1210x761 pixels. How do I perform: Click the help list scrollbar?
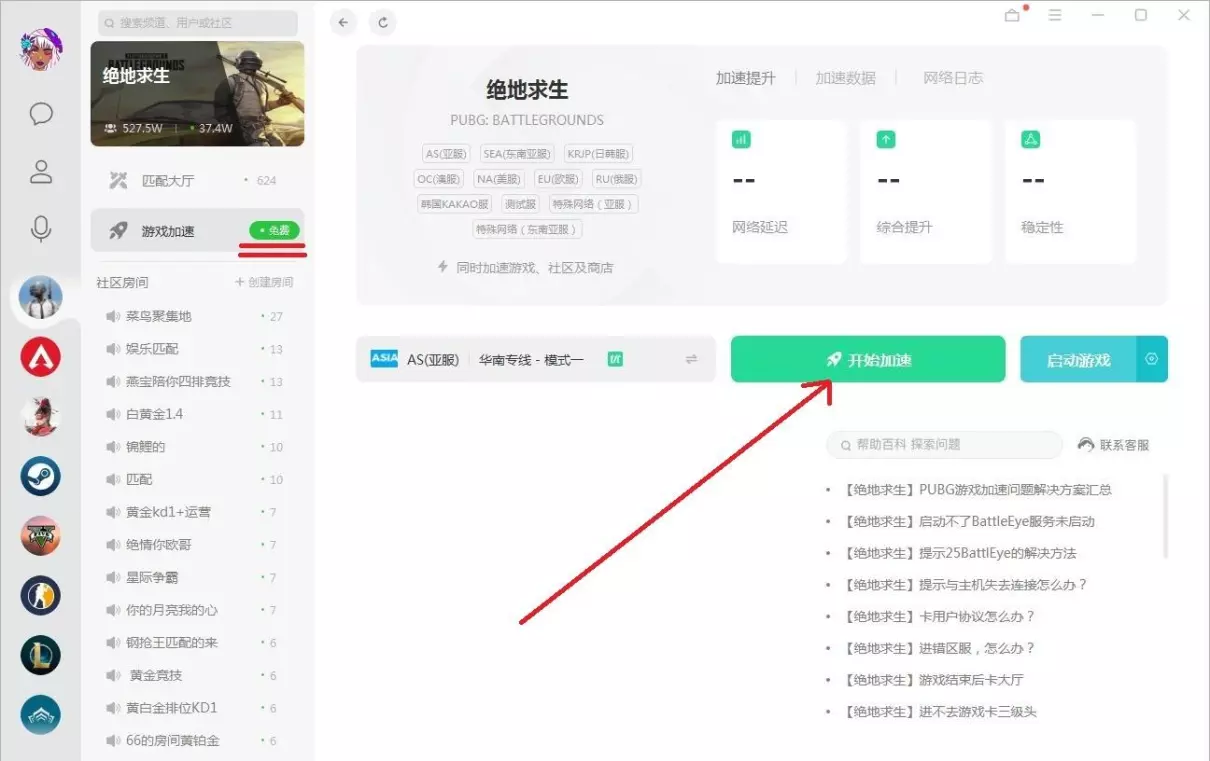pyautogui.click(x=1165, y=516)
